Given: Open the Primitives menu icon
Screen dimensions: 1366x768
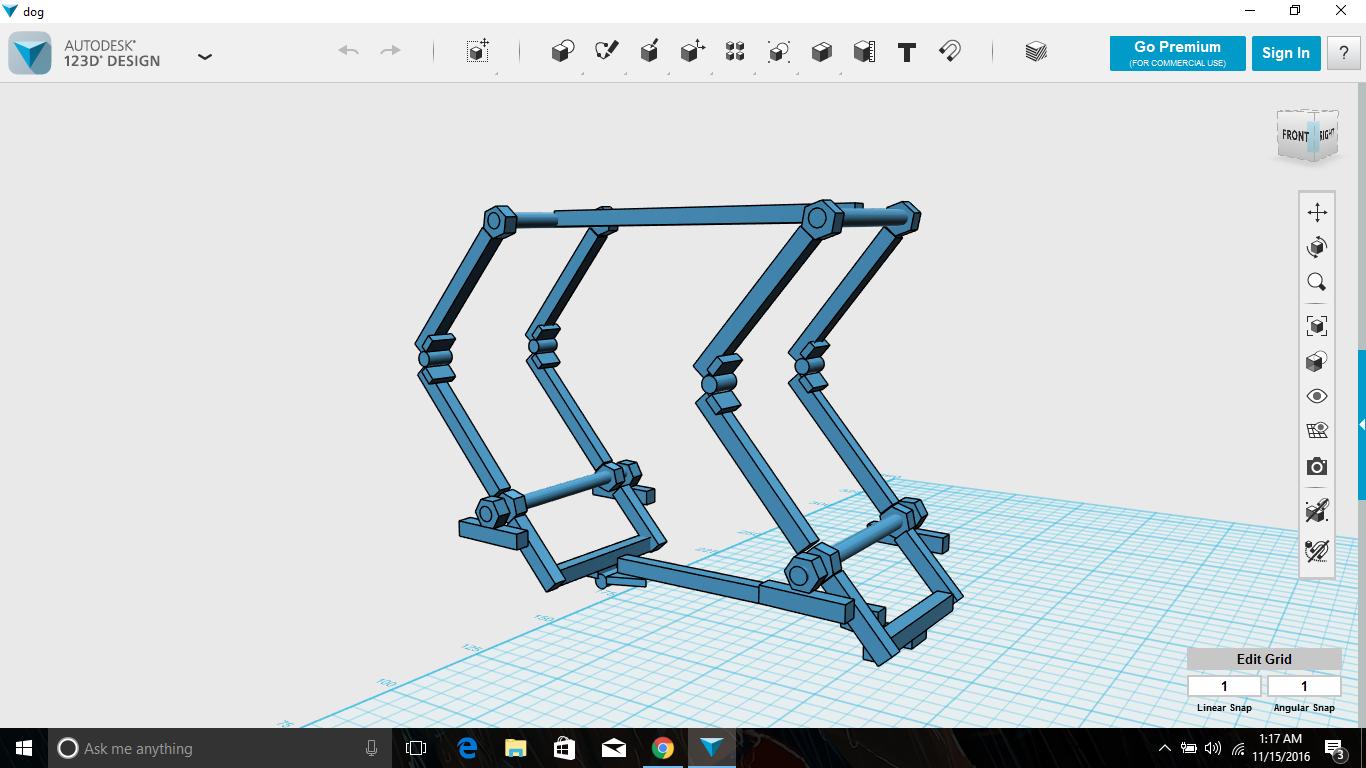Looking at the screenshot, I should (x=563, y=52).
